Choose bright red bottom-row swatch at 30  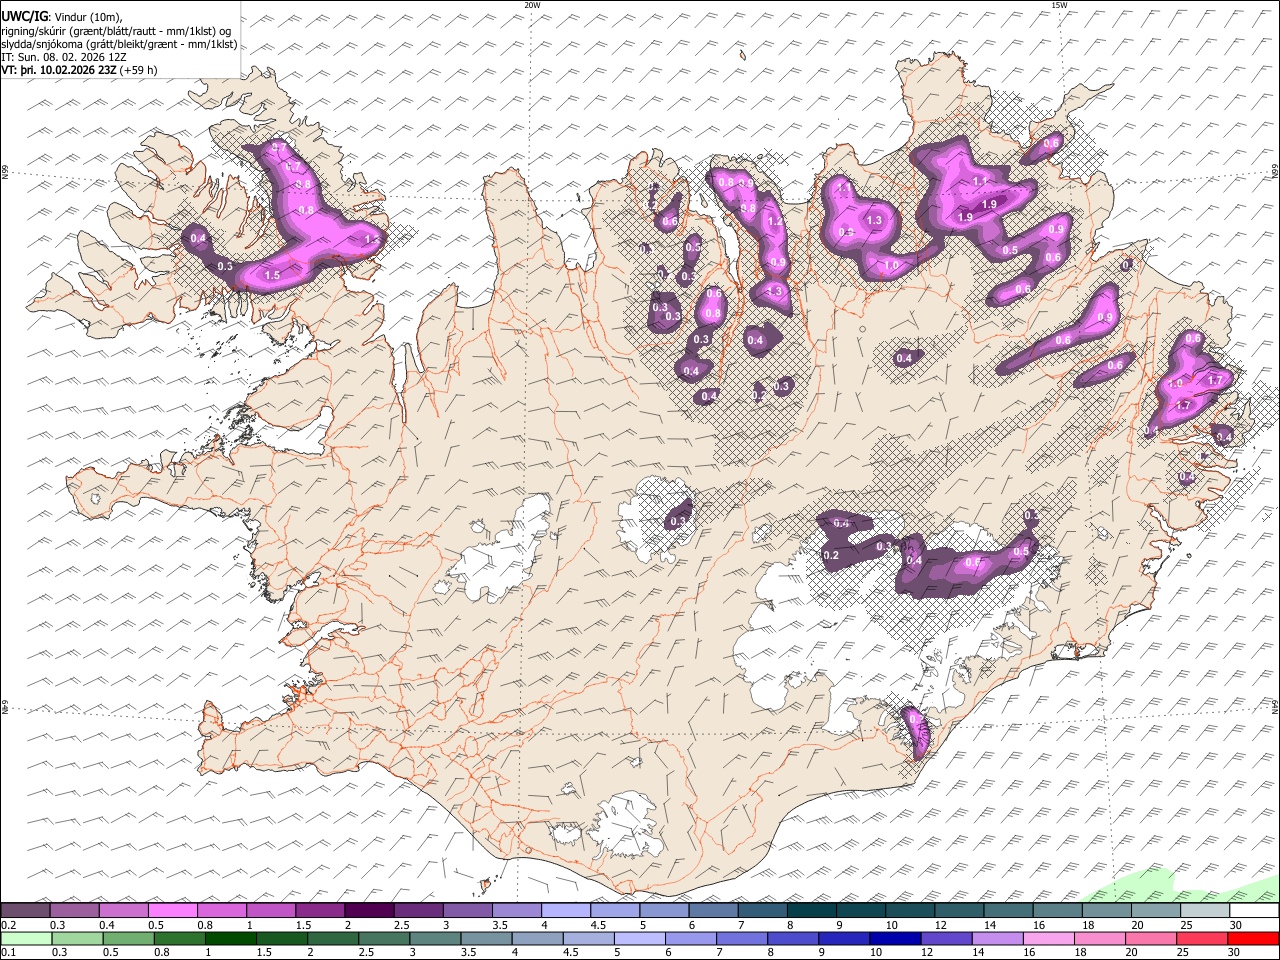click(1254, 939)
